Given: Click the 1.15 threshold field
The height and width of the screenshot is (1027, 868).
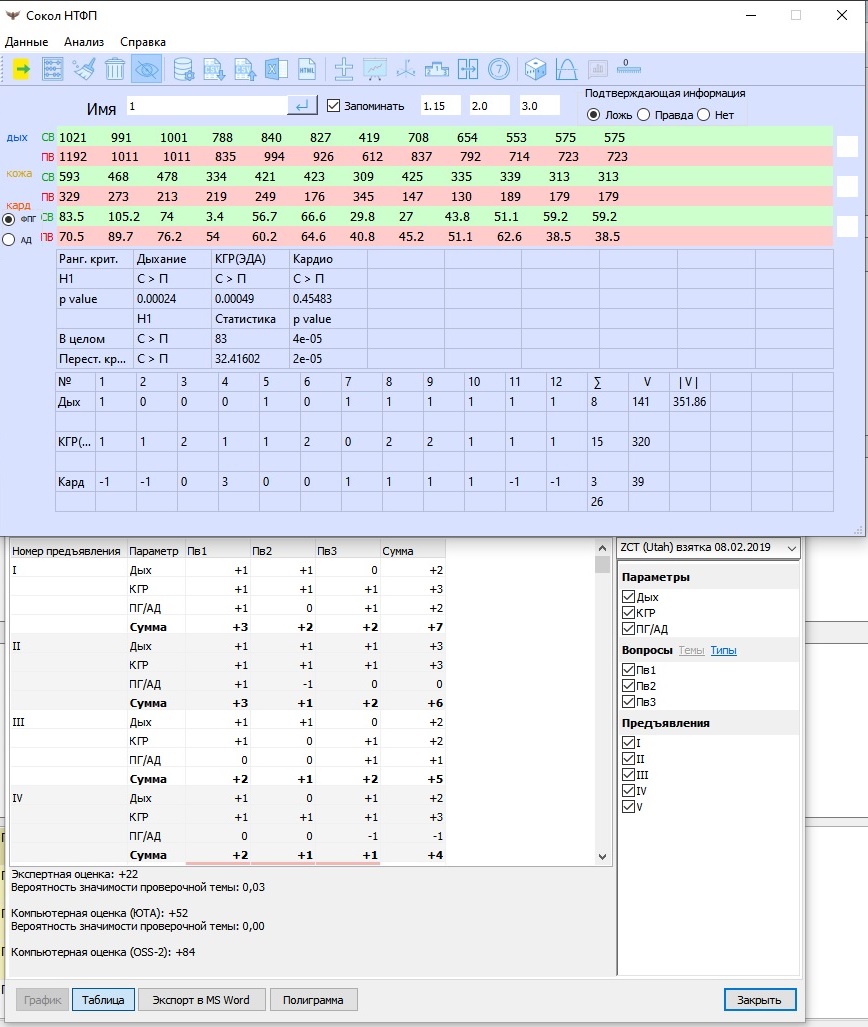Looking at the screenshot, I should [x=440, y=105].
